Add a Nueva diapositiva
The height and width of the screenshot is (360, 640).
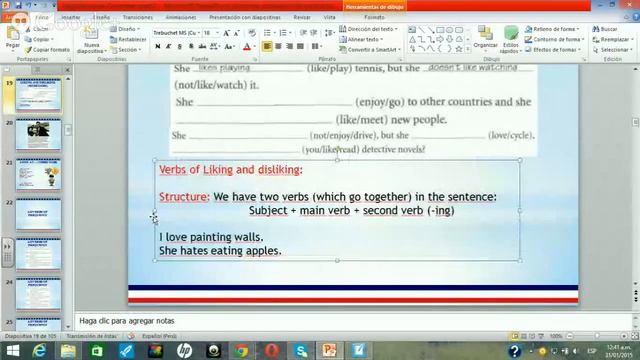(91, 41)
